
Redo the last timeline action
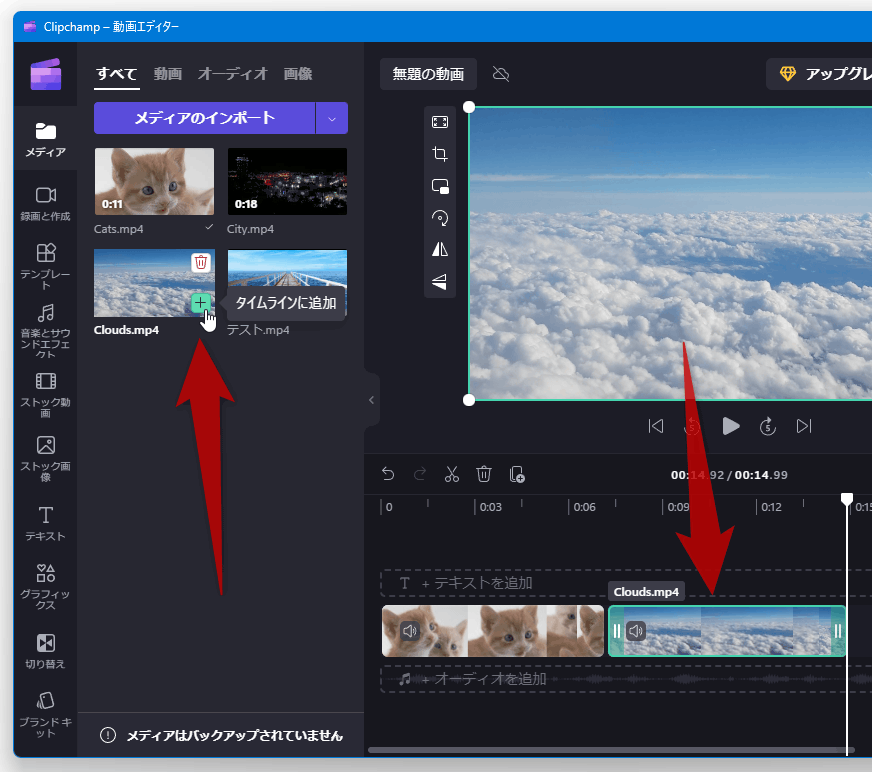point(420,474)
